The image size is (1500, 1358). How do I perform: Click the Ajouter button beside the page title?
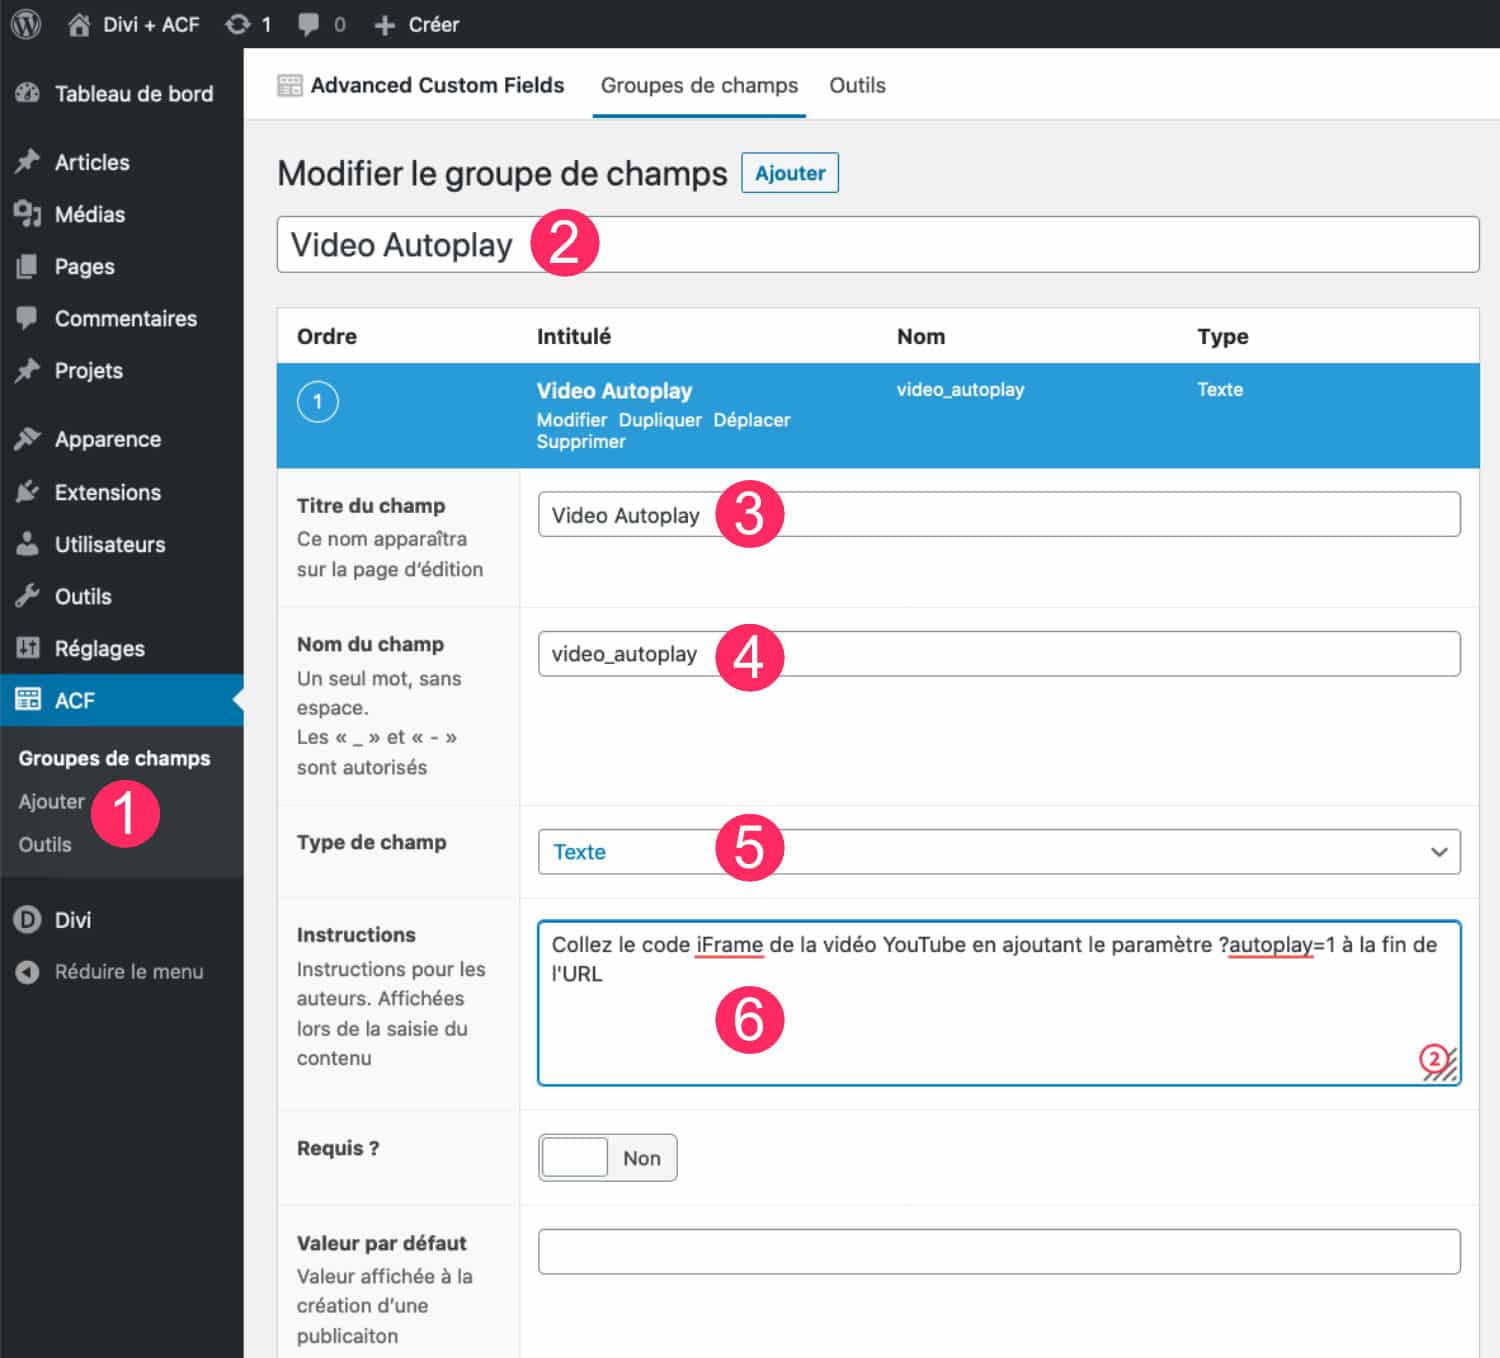click(x=790, y=173)
